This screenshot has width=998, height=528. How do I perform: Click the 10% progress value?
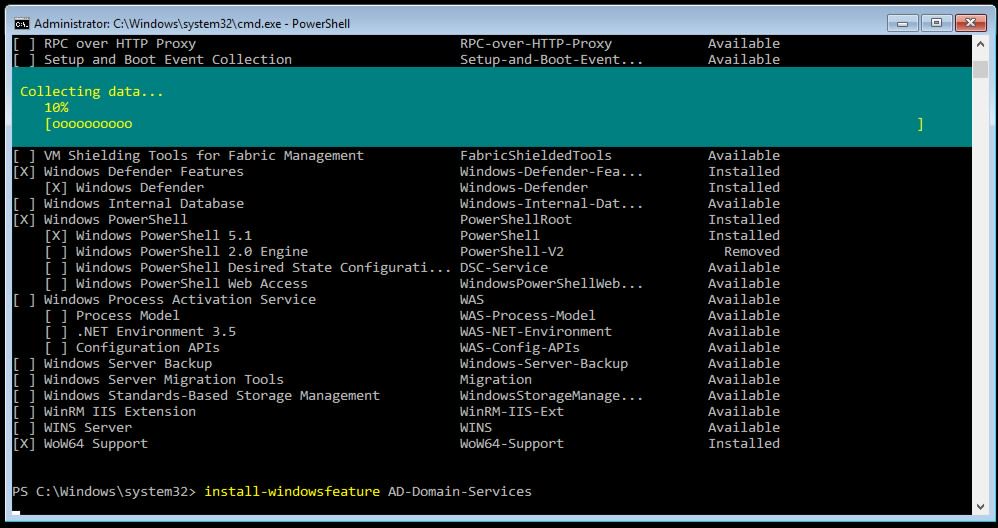click(x=56, y=108)
